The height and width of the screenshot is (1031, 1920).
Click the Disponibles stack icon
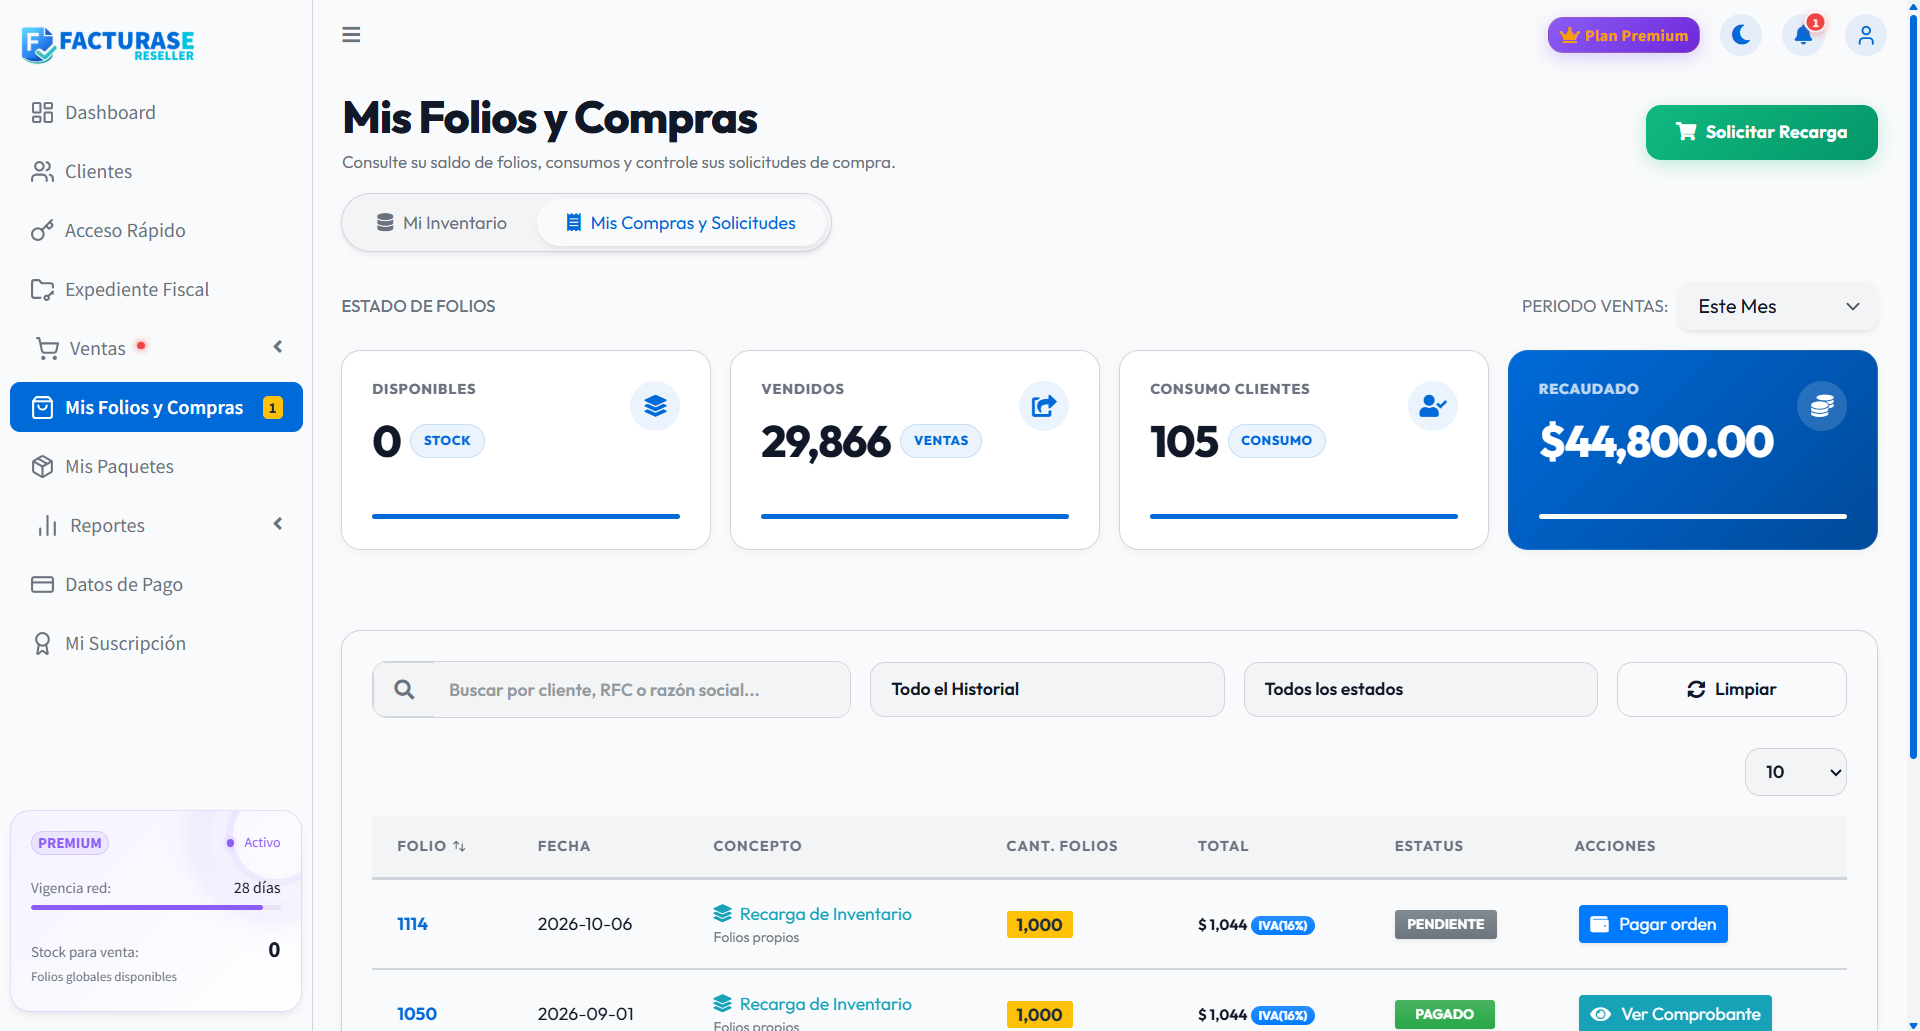pos(655,406)
